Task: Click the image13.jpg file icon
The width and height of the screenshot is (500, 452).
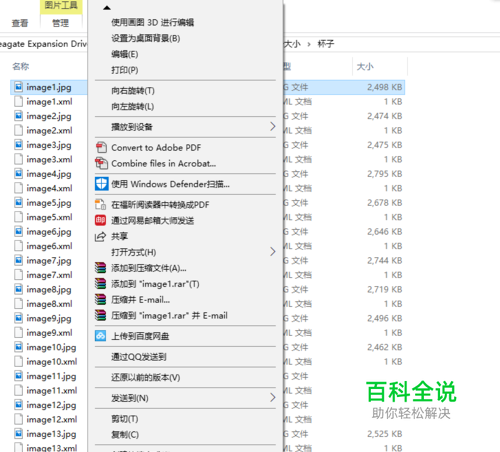Action: [x=19, y=434]
